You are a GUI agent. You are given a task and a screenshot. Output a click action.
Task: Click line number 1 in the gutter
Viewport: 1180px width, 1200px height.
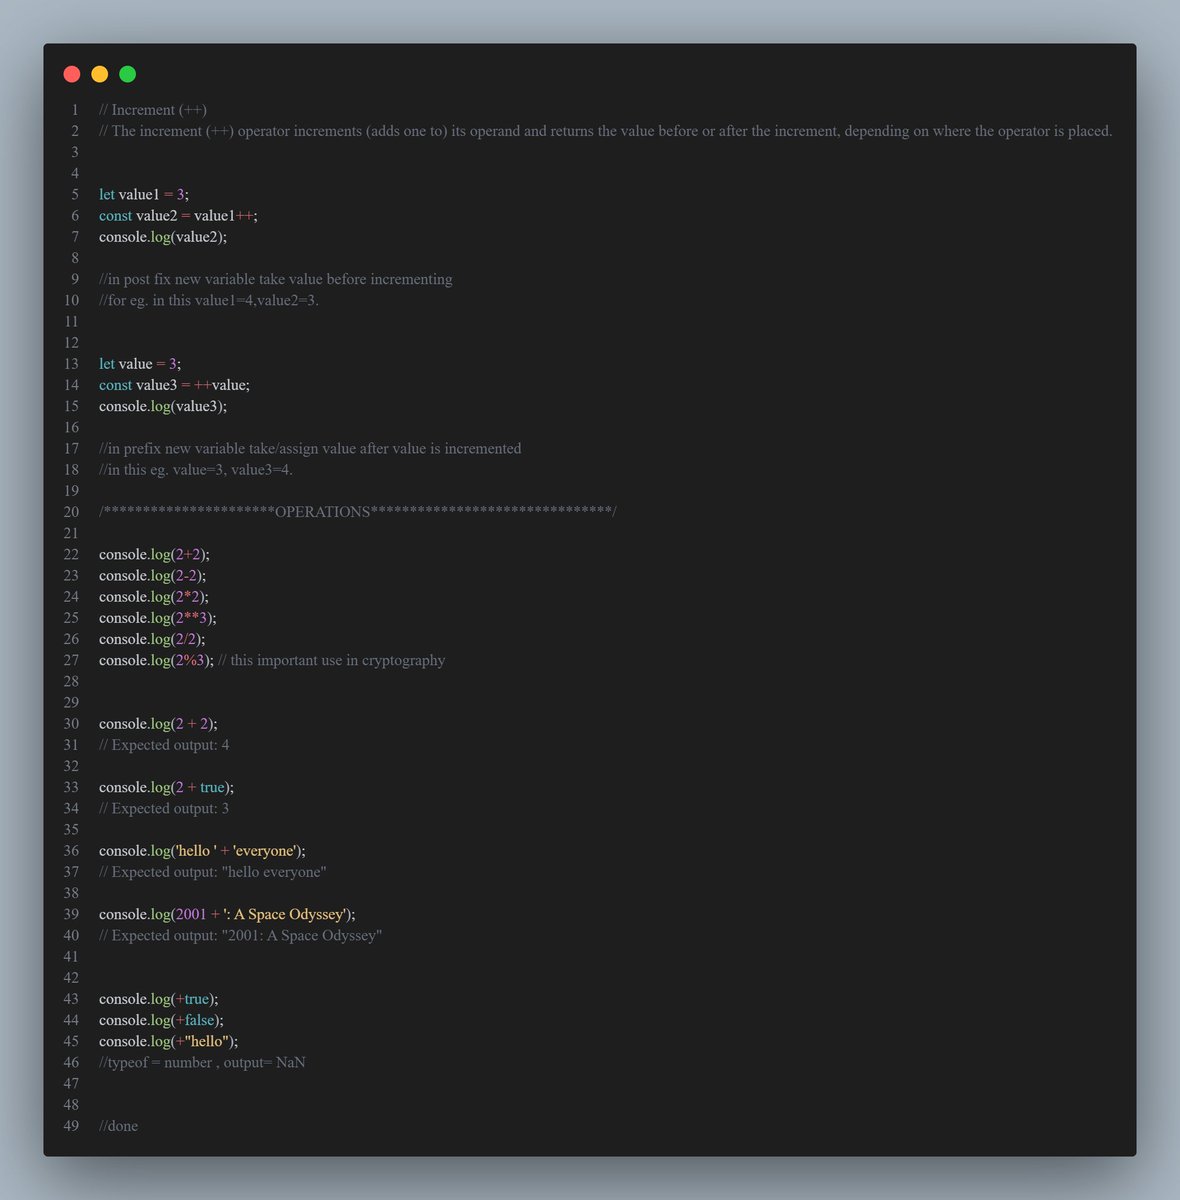point(75,110)
